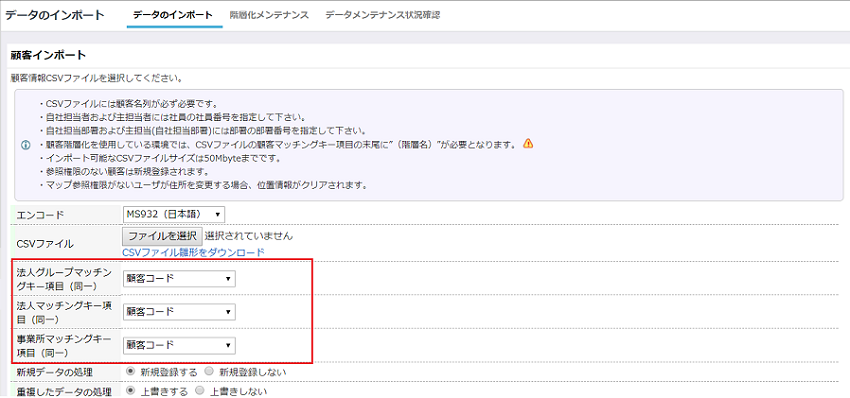The height and width of the screenshot is (398, 850).
Task: Click the CSVファイル row label
Action: point(46,244)
